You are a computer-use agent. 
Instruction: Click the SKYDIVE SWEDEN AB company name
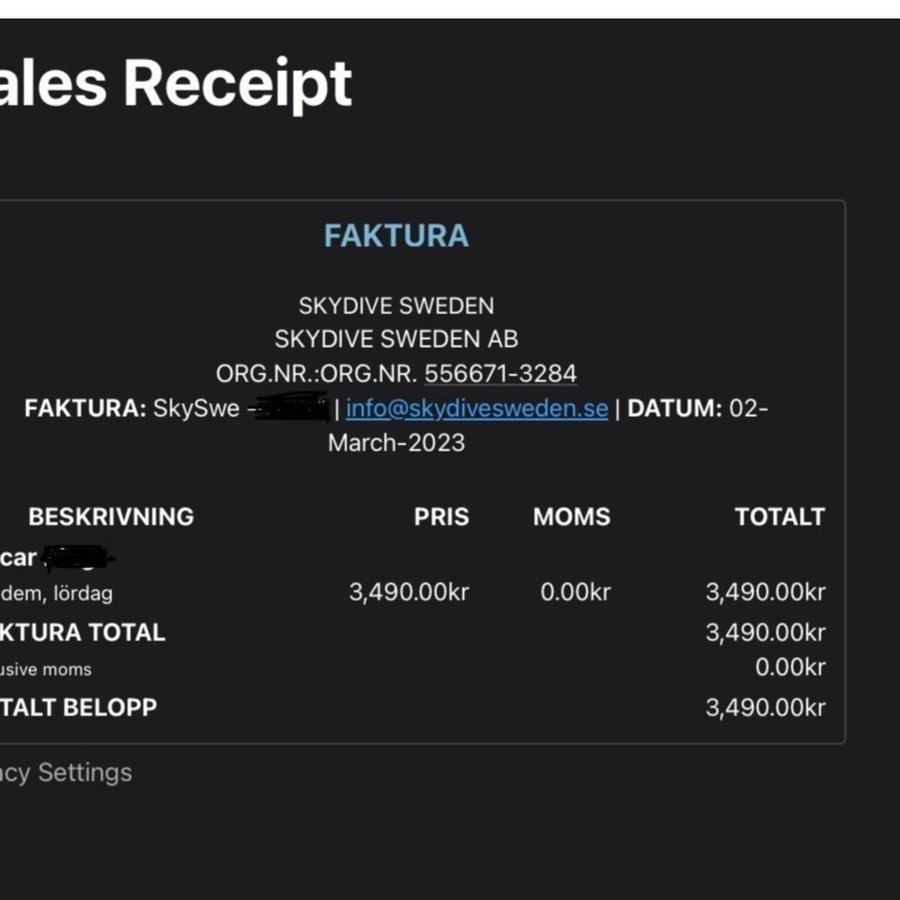(397, 339)
